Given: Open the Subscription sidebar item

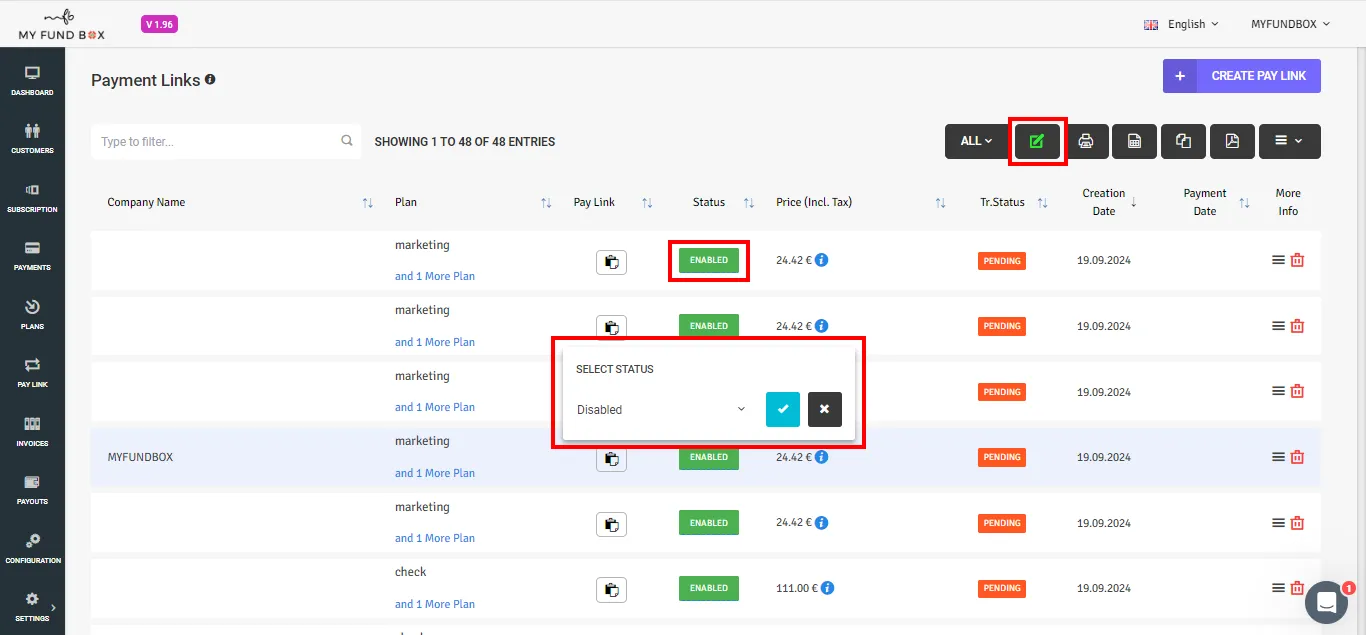Looking at the screenshot, I should [32, 198].
